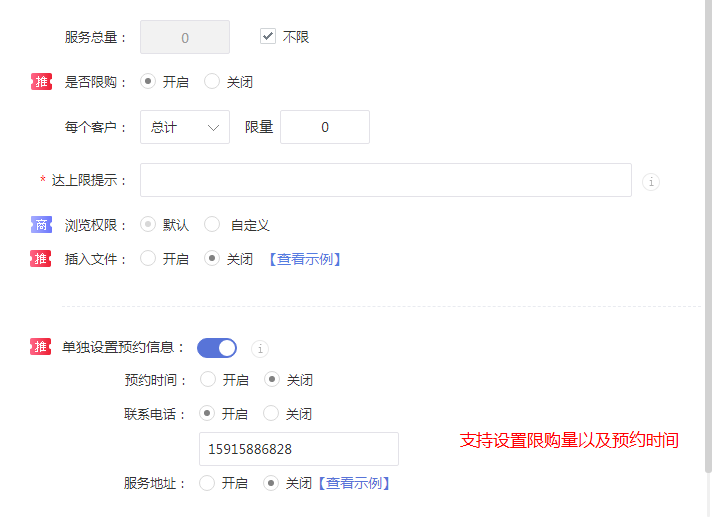Uncheck the 不限 checkbox for 服务总量
717x517 pixels.
point(268,36)
